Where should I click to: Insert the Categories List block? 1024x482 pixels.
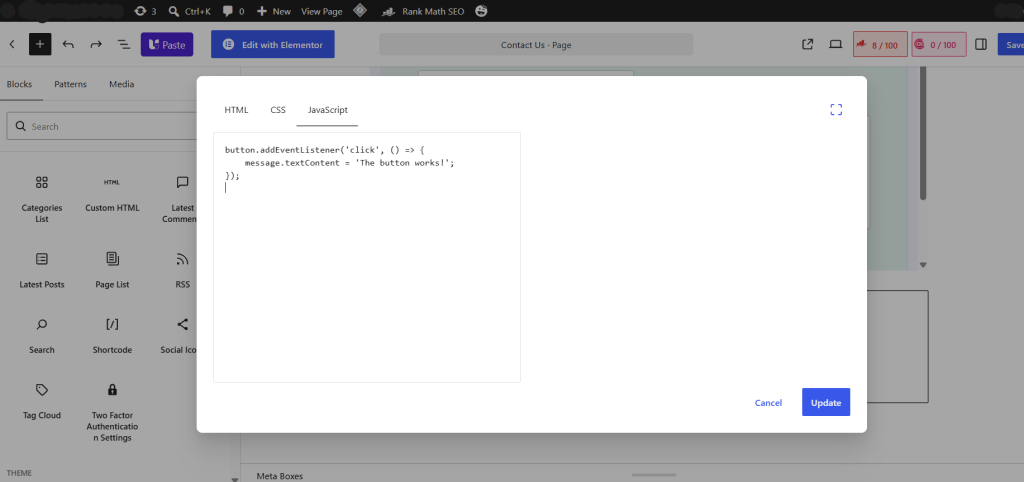42,199
